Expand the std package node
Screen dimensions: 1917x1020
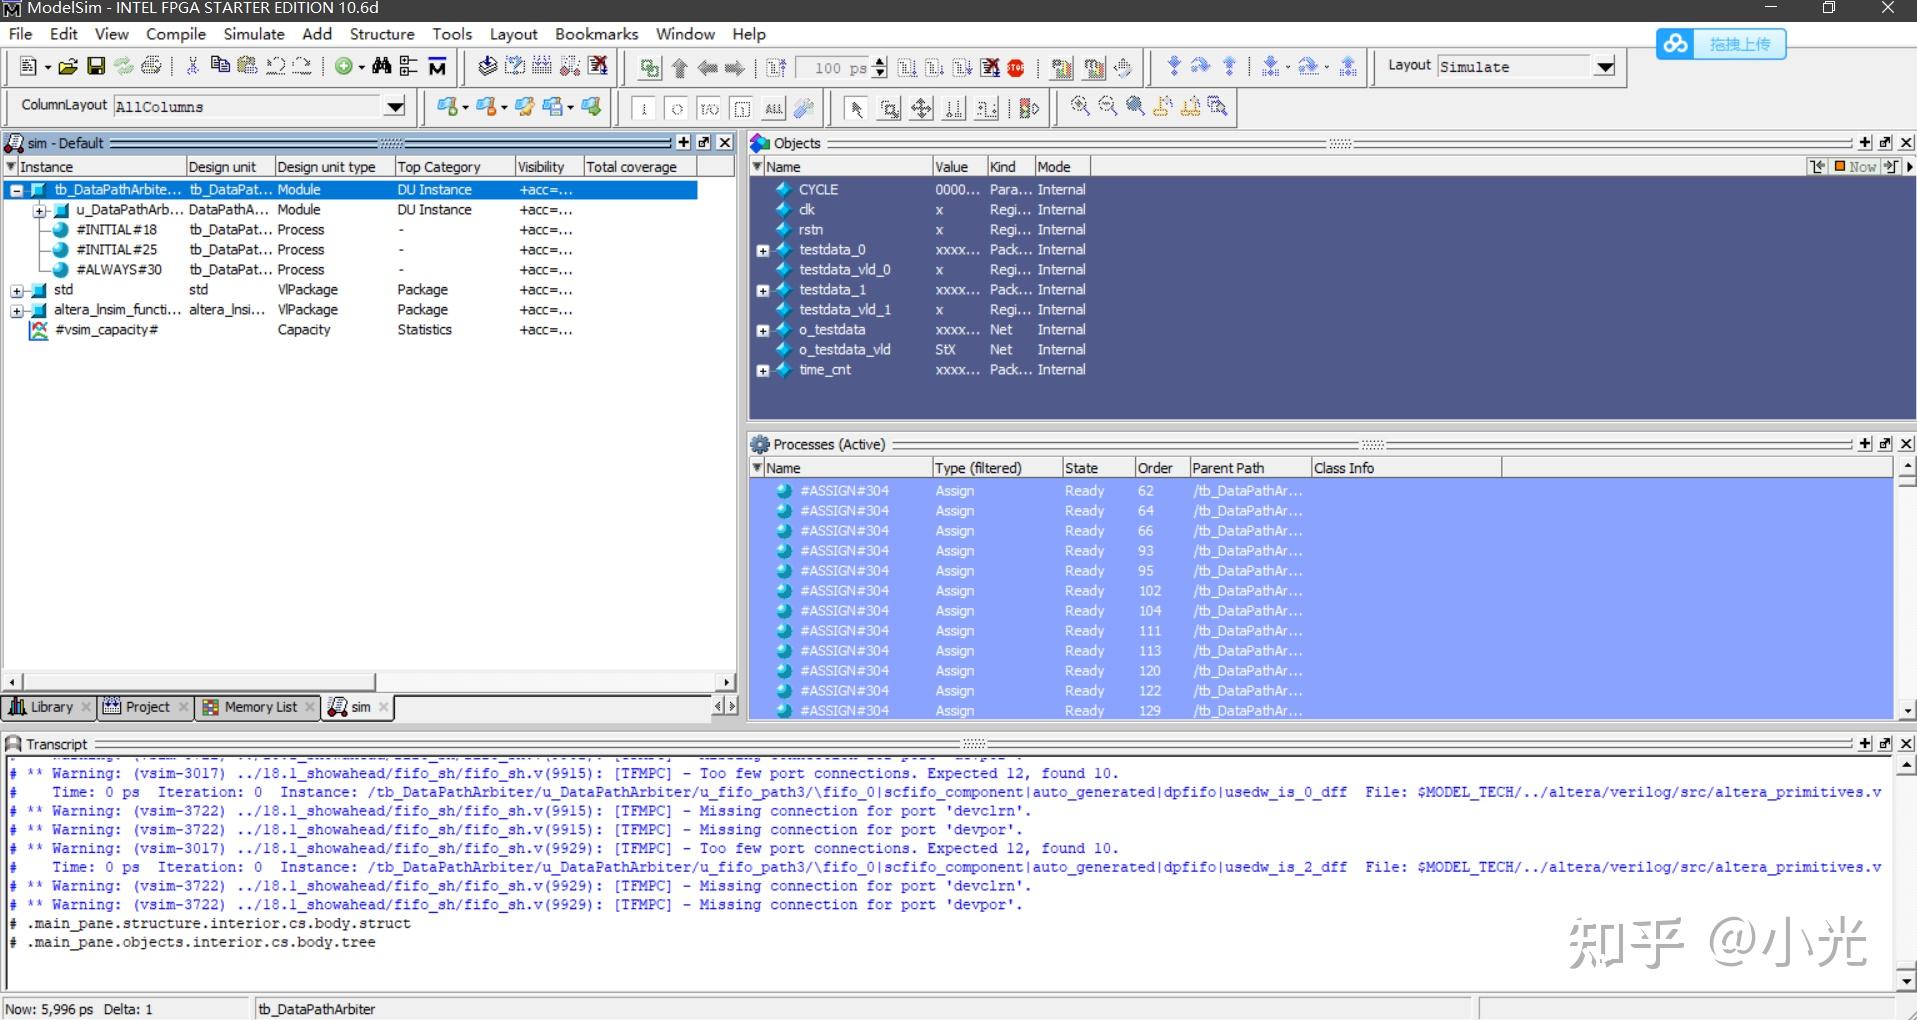tap(17, 290)
